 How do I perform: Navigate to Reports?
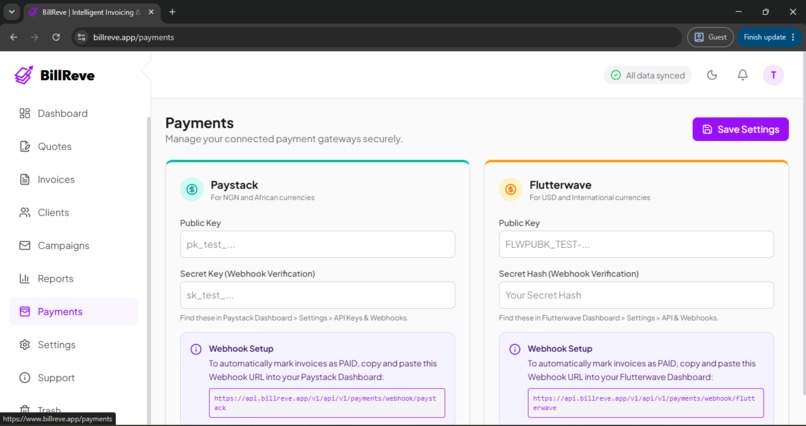pyautogui.click(x=73, y=279)
